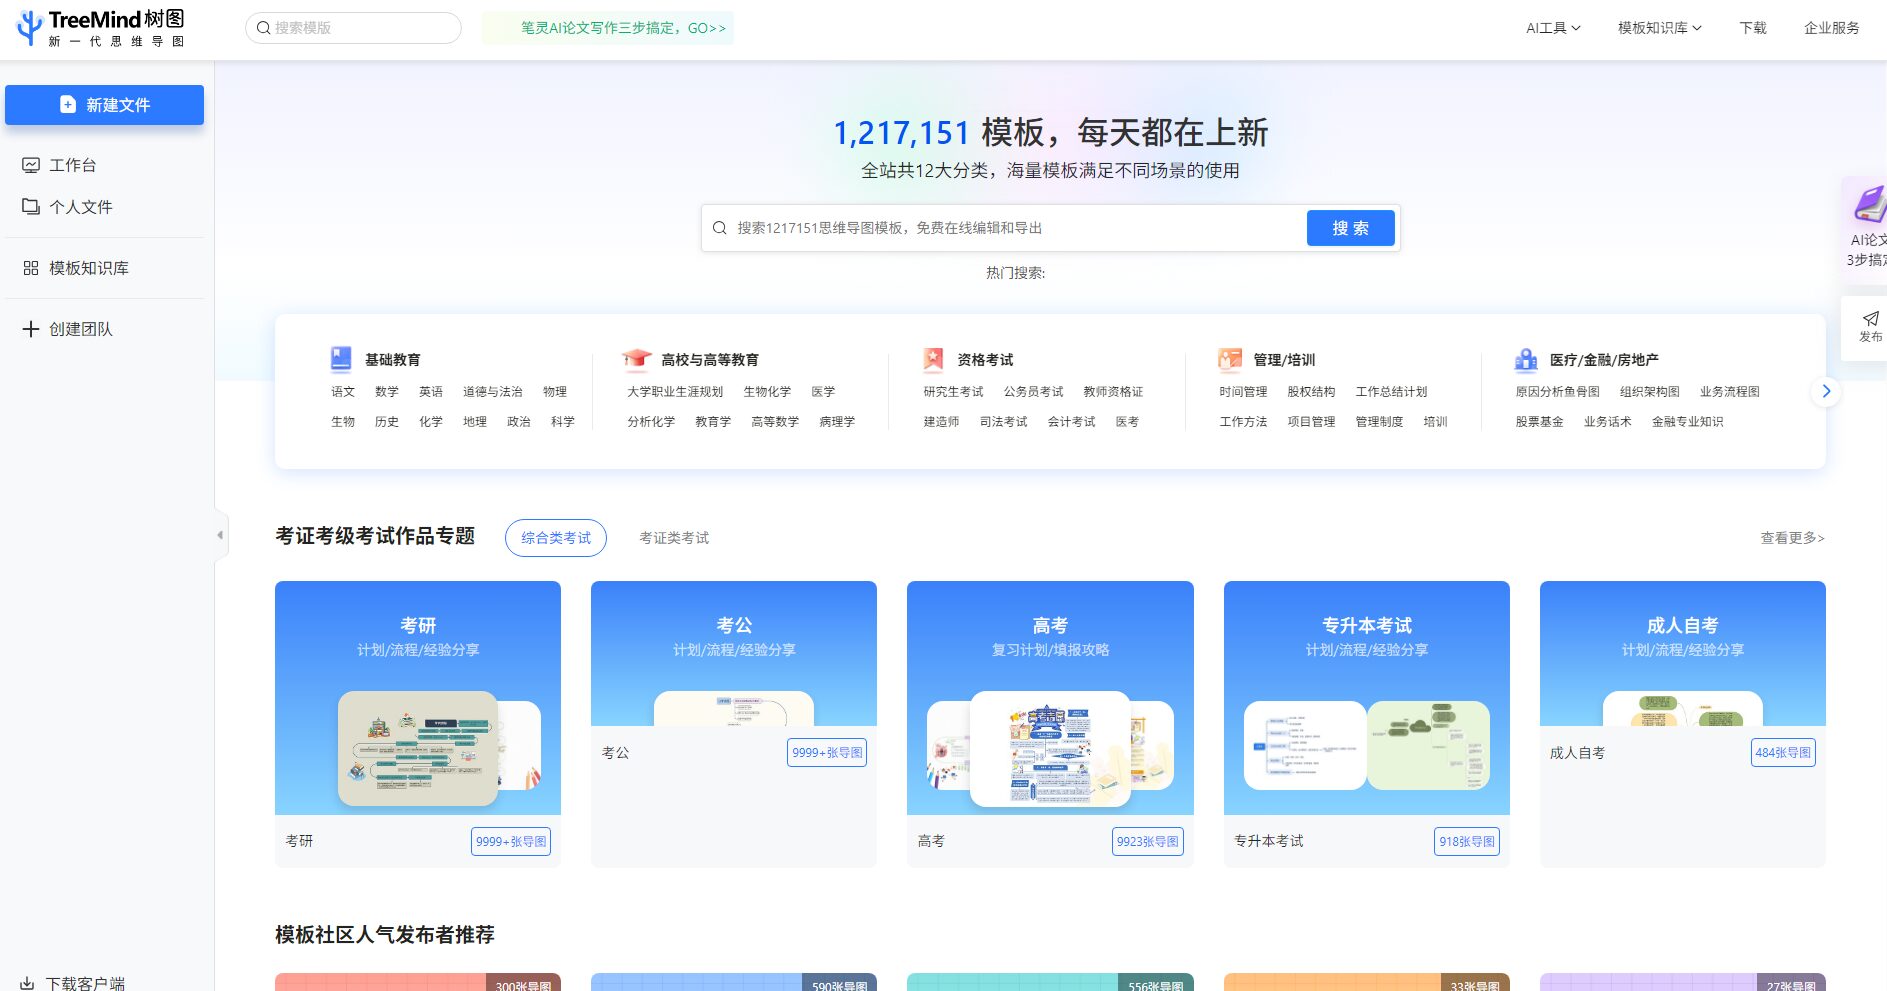The image size is (1887, 991).
Task: Click the 新建文件 button
Action: (104, 105)
